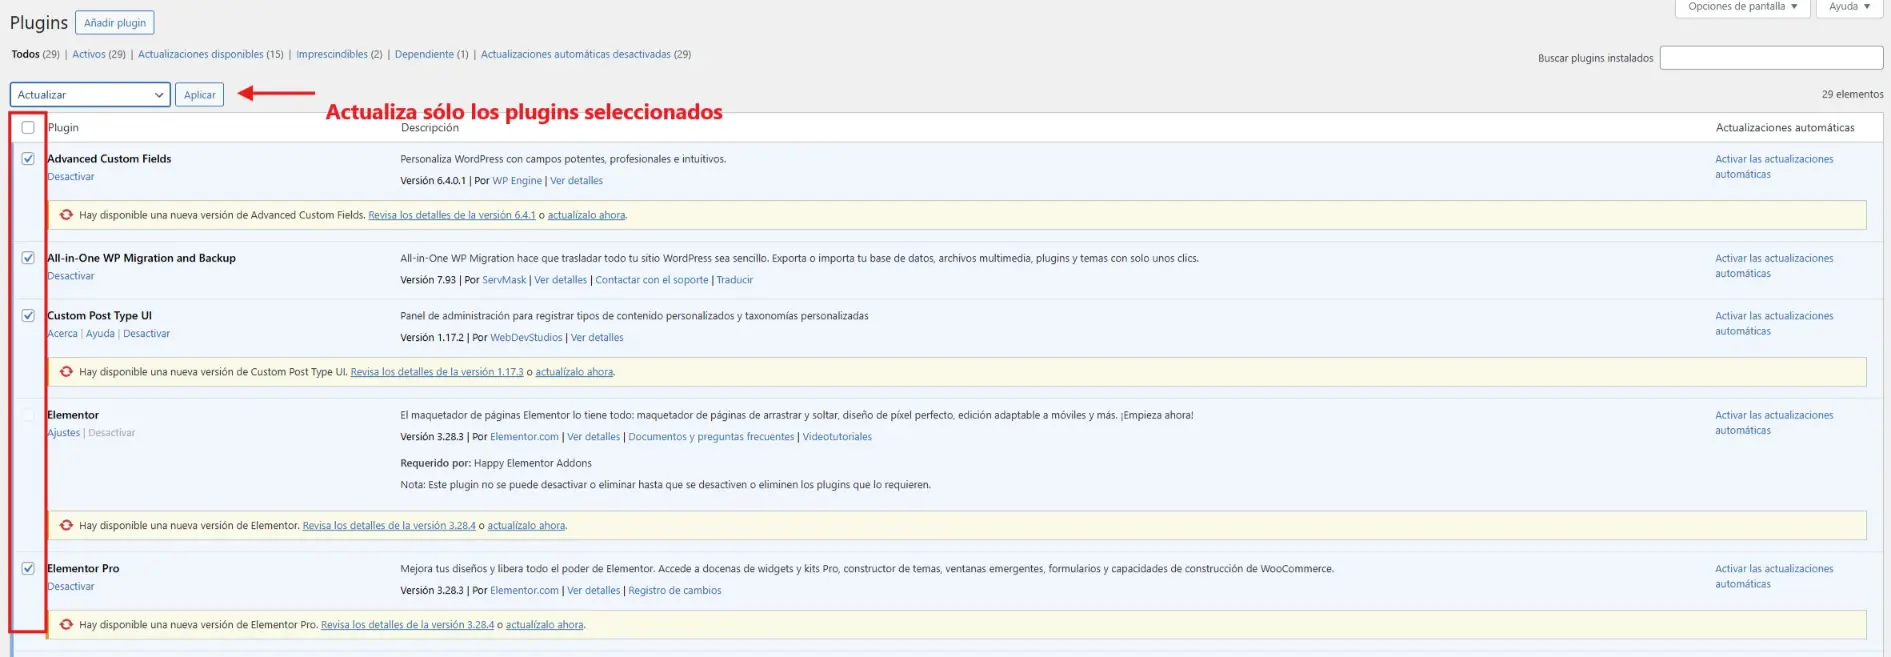
Task: Open Registro de cambios link
Action: coord(675,591)
